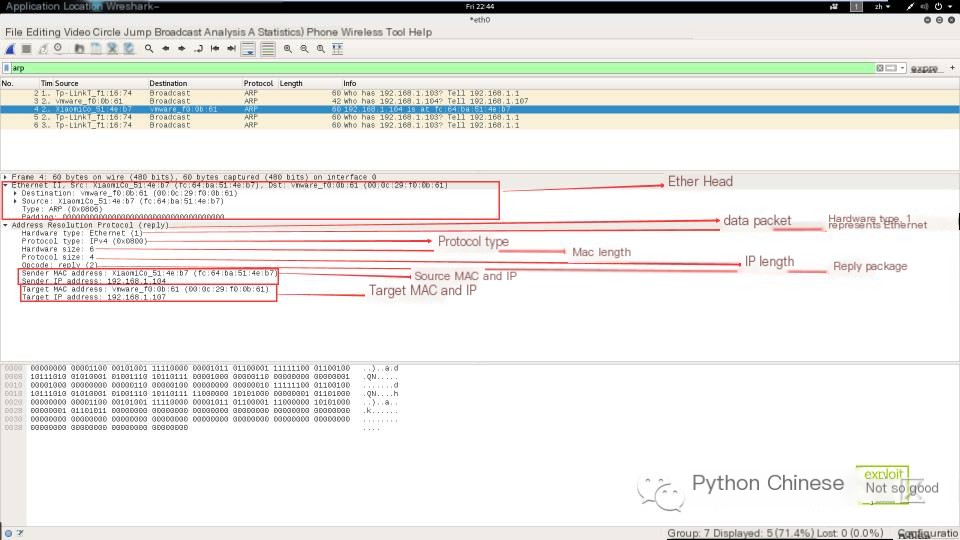This screenshot has width=960, height=540.
Task: Zoom in the main window text
Action: (x=288, y=49)
